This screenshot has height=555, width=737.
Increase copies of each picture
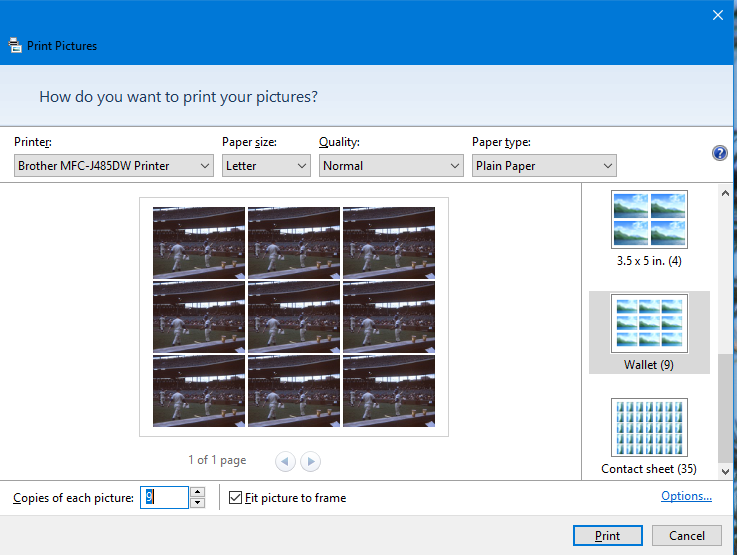[x=197, y=492]
